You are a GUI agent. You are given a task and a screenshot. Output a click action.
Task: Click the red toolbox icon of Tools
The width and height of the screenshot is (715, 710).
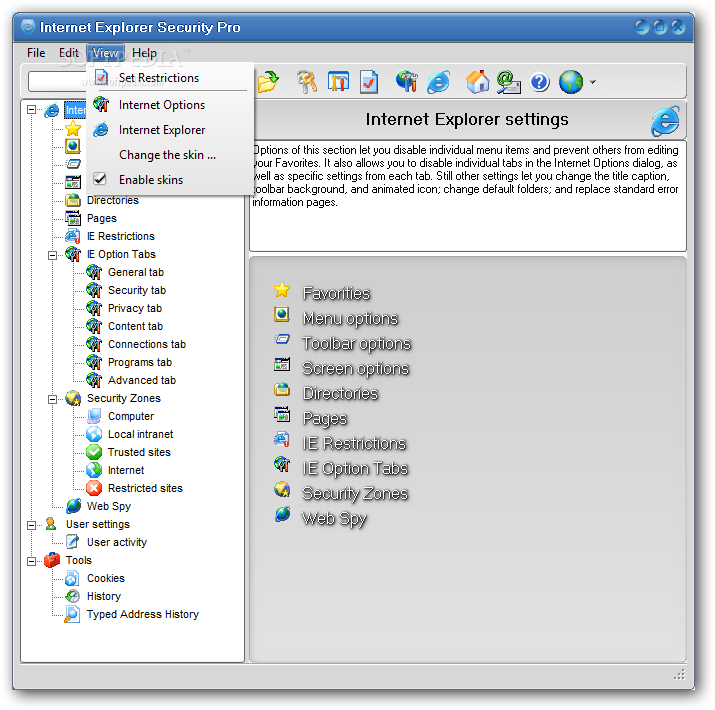point(52,560)
